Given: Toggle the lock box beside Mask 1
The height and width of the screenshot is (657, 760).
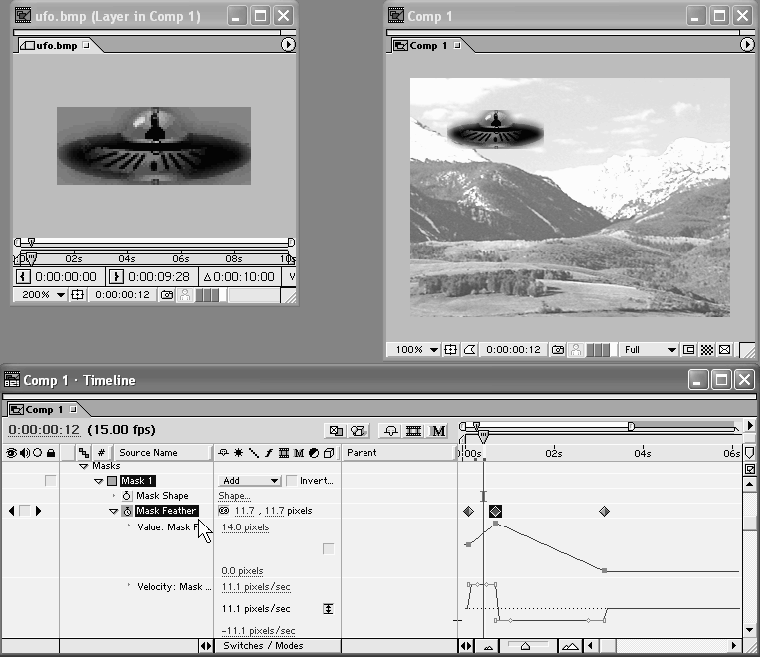Looking at the screenshot, I should pyautogui.click(x=50, y=481).
